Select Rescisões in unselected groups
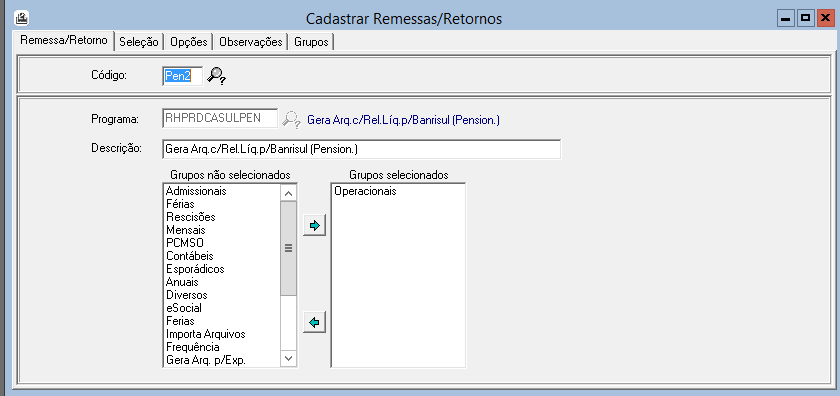 (x=191, y=217)
